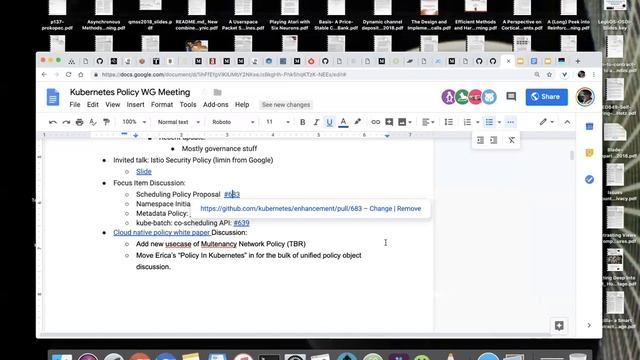
Task: Click the See new changes button
Action: 286,105
